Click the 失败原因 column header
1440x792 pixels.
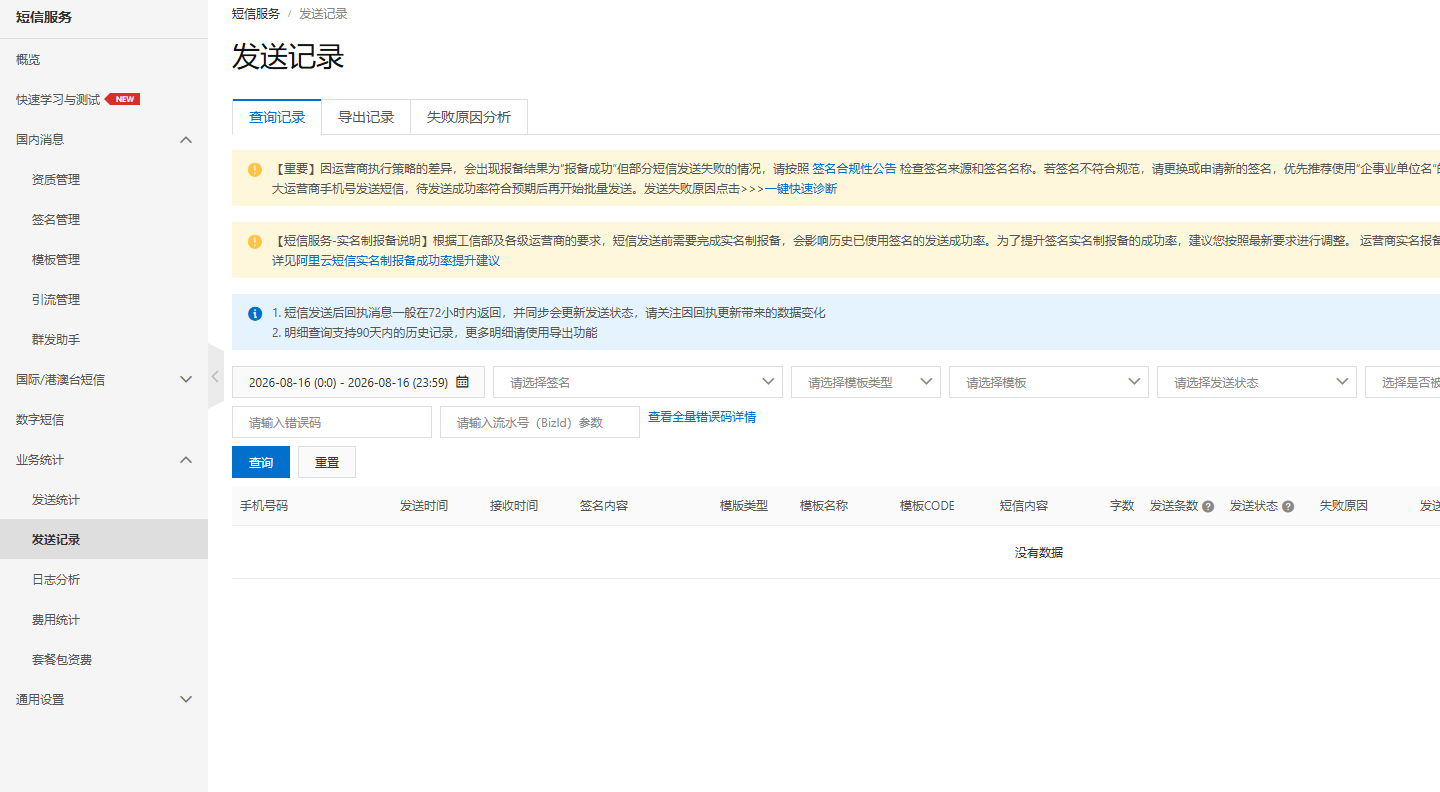pyautogui.click(x=1344, y=506)
